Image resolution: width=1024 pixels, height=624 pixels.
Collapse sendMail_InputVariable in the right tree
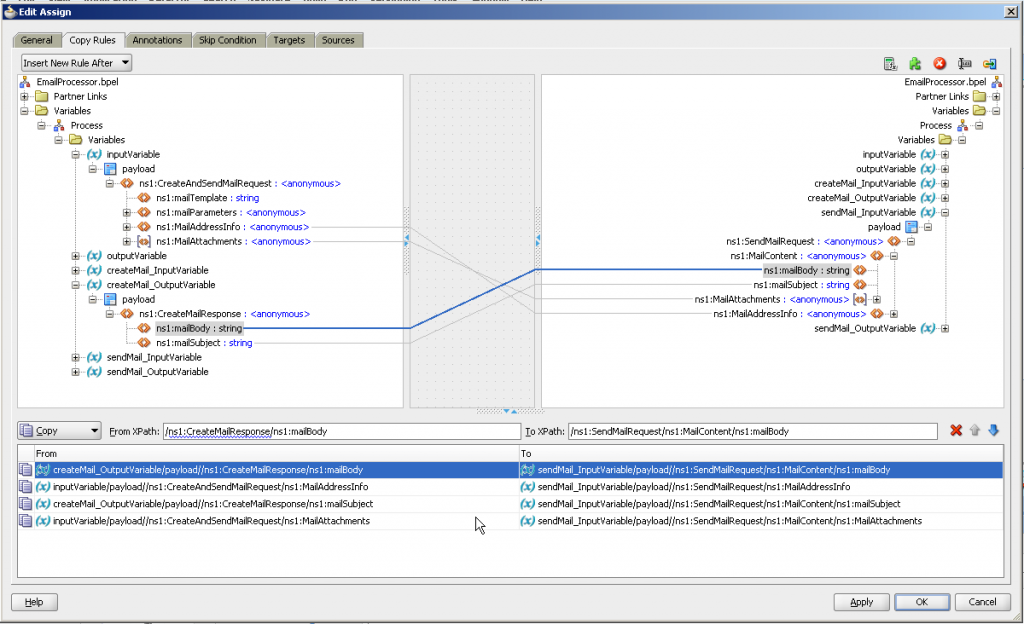[945, 212]
